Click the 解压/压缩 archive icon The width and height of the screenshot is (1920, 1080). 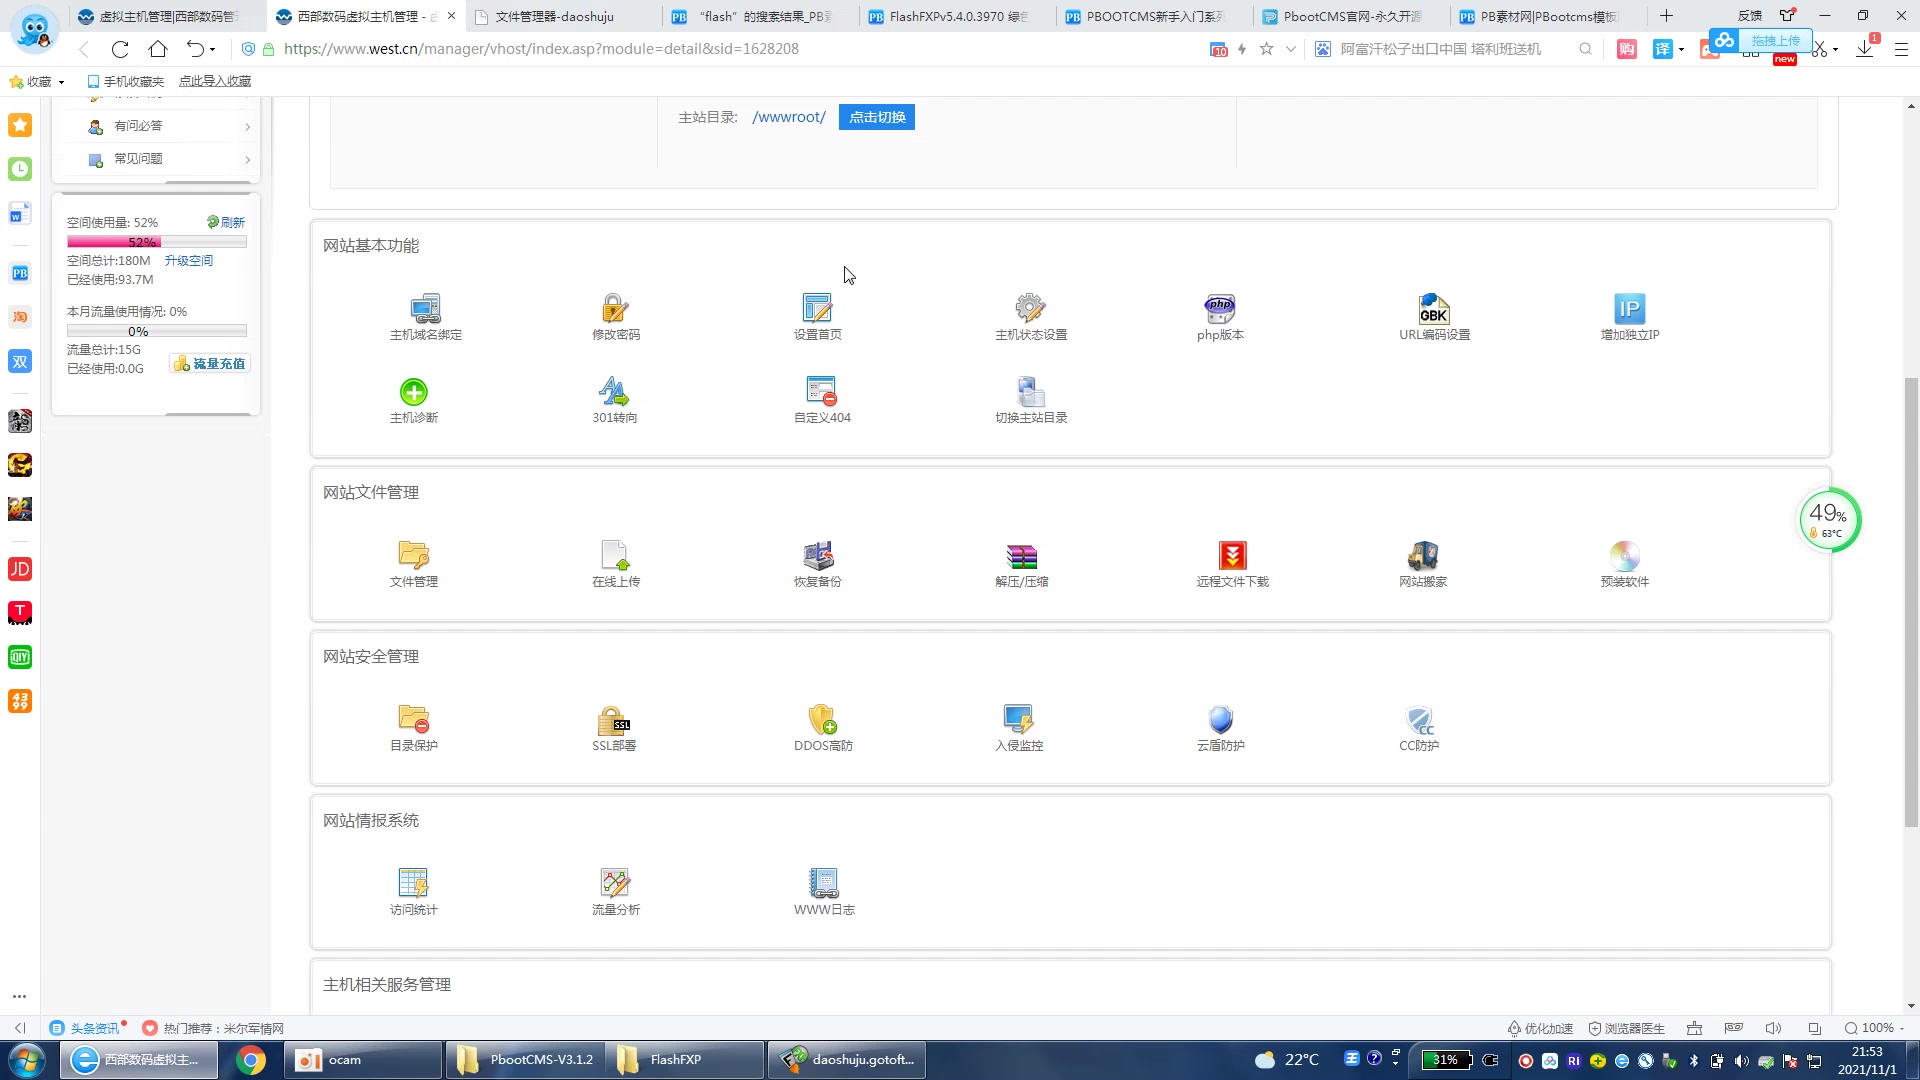[1021, 555]
